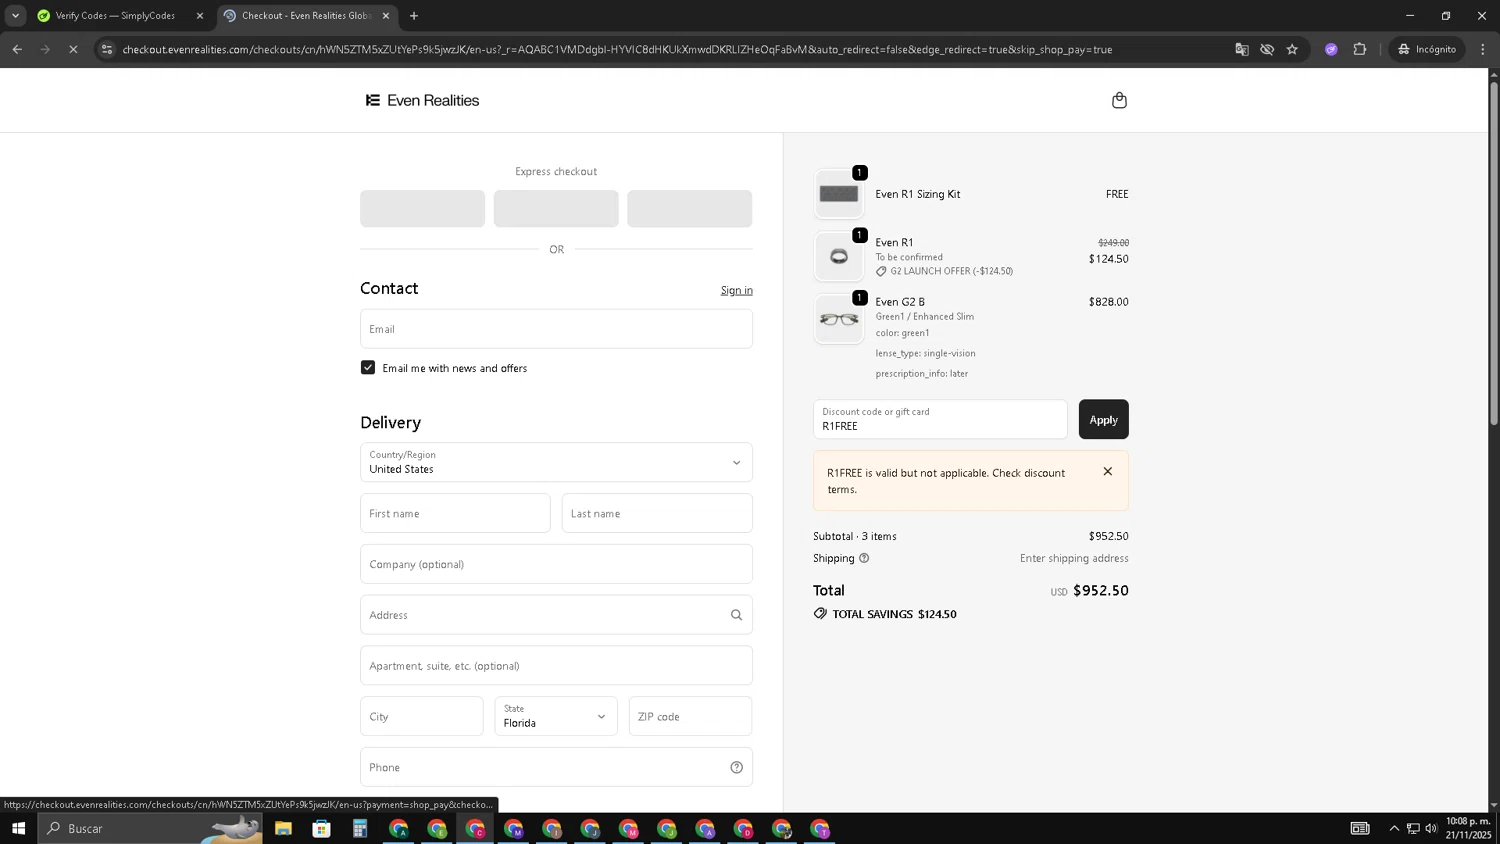Open Calculator from the taskbar
Screen dimensions: 1500x844
[x=360, y=828]
